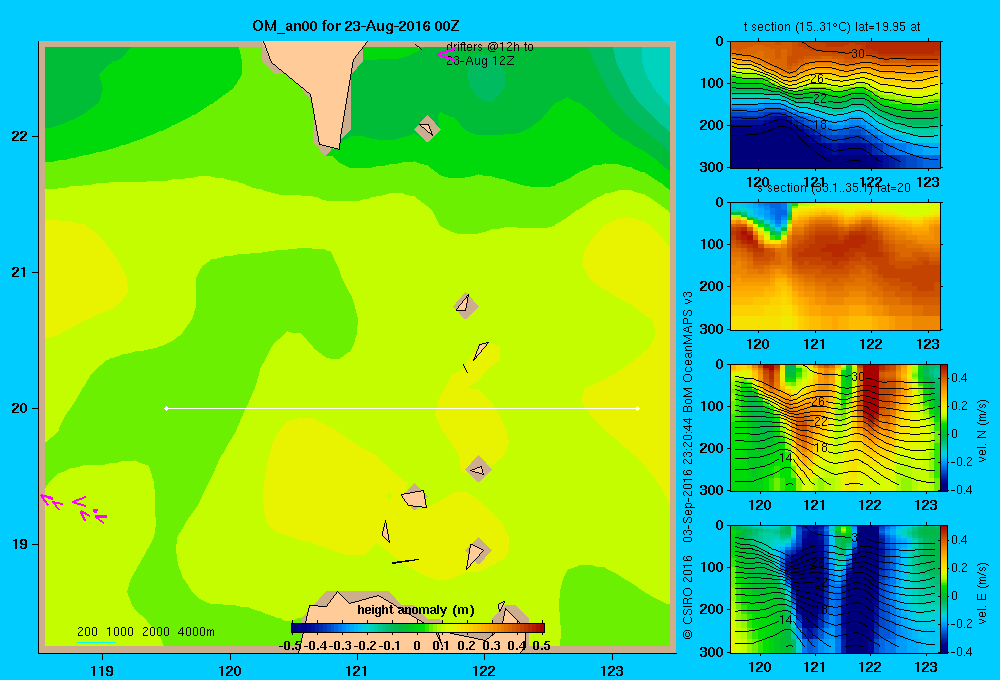Click the vertical colorbar next to the vel. N panel
The height and width of the screenshot is (680, 1000).
[x=944, y=427]
